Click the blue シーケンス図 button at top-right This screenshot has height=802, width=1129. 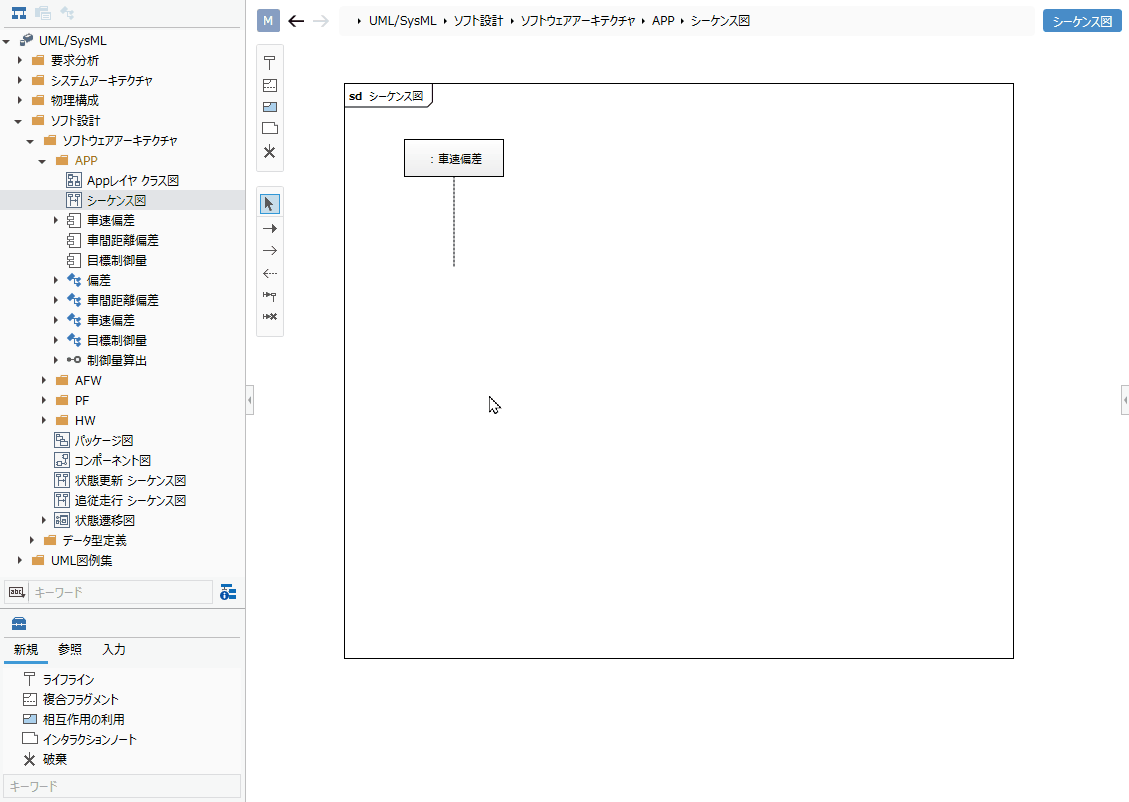point(1082,22)
